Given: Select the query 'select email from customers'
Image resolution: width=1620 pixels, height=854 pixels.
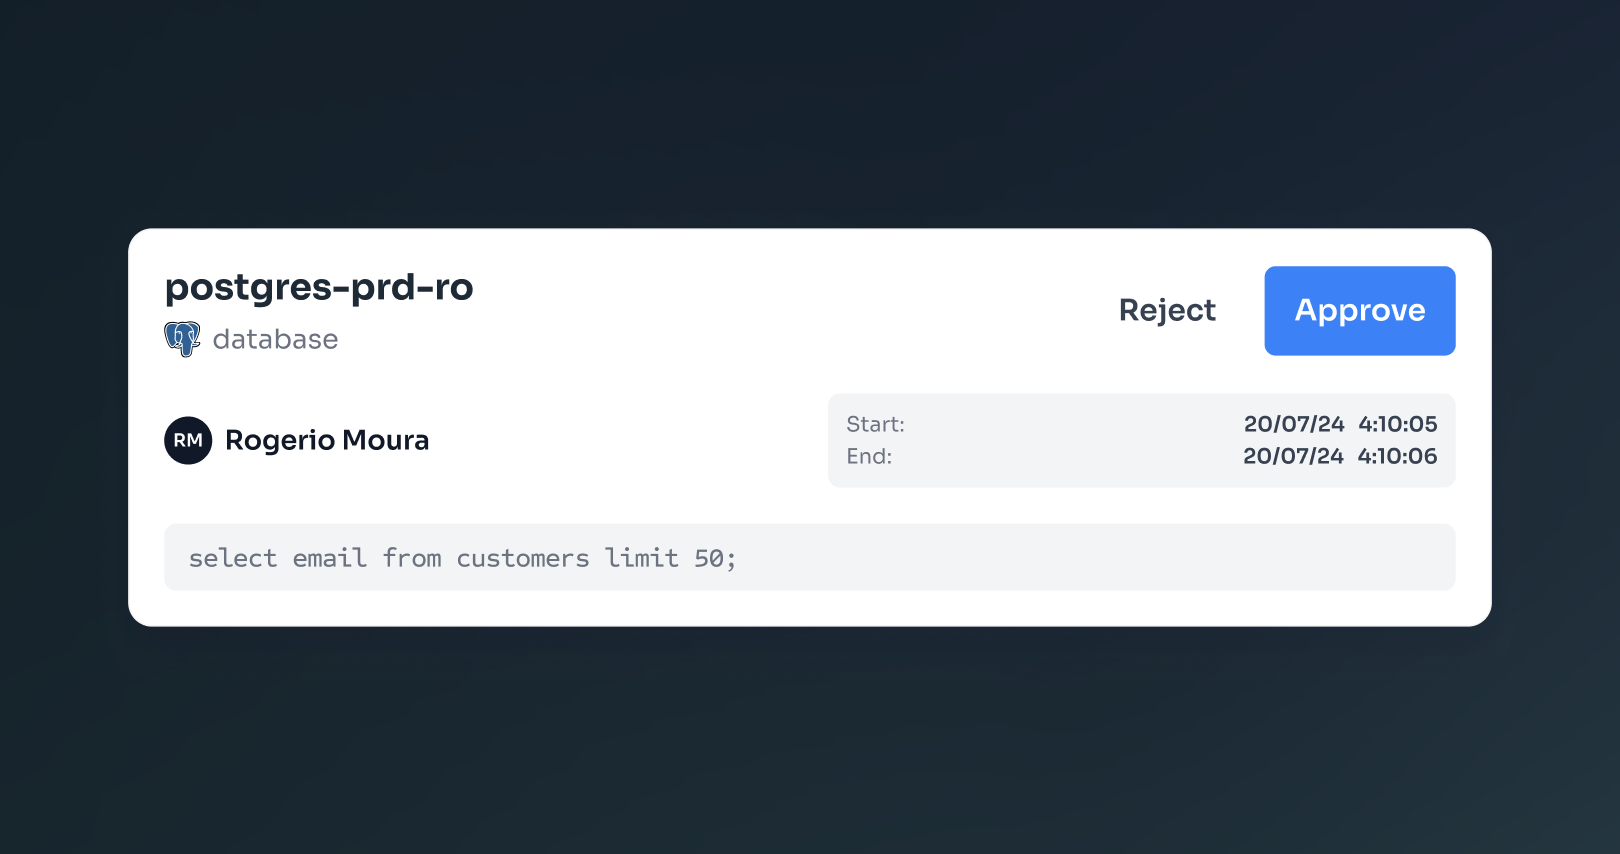Looking at the screenshot, I should [388, 557].
